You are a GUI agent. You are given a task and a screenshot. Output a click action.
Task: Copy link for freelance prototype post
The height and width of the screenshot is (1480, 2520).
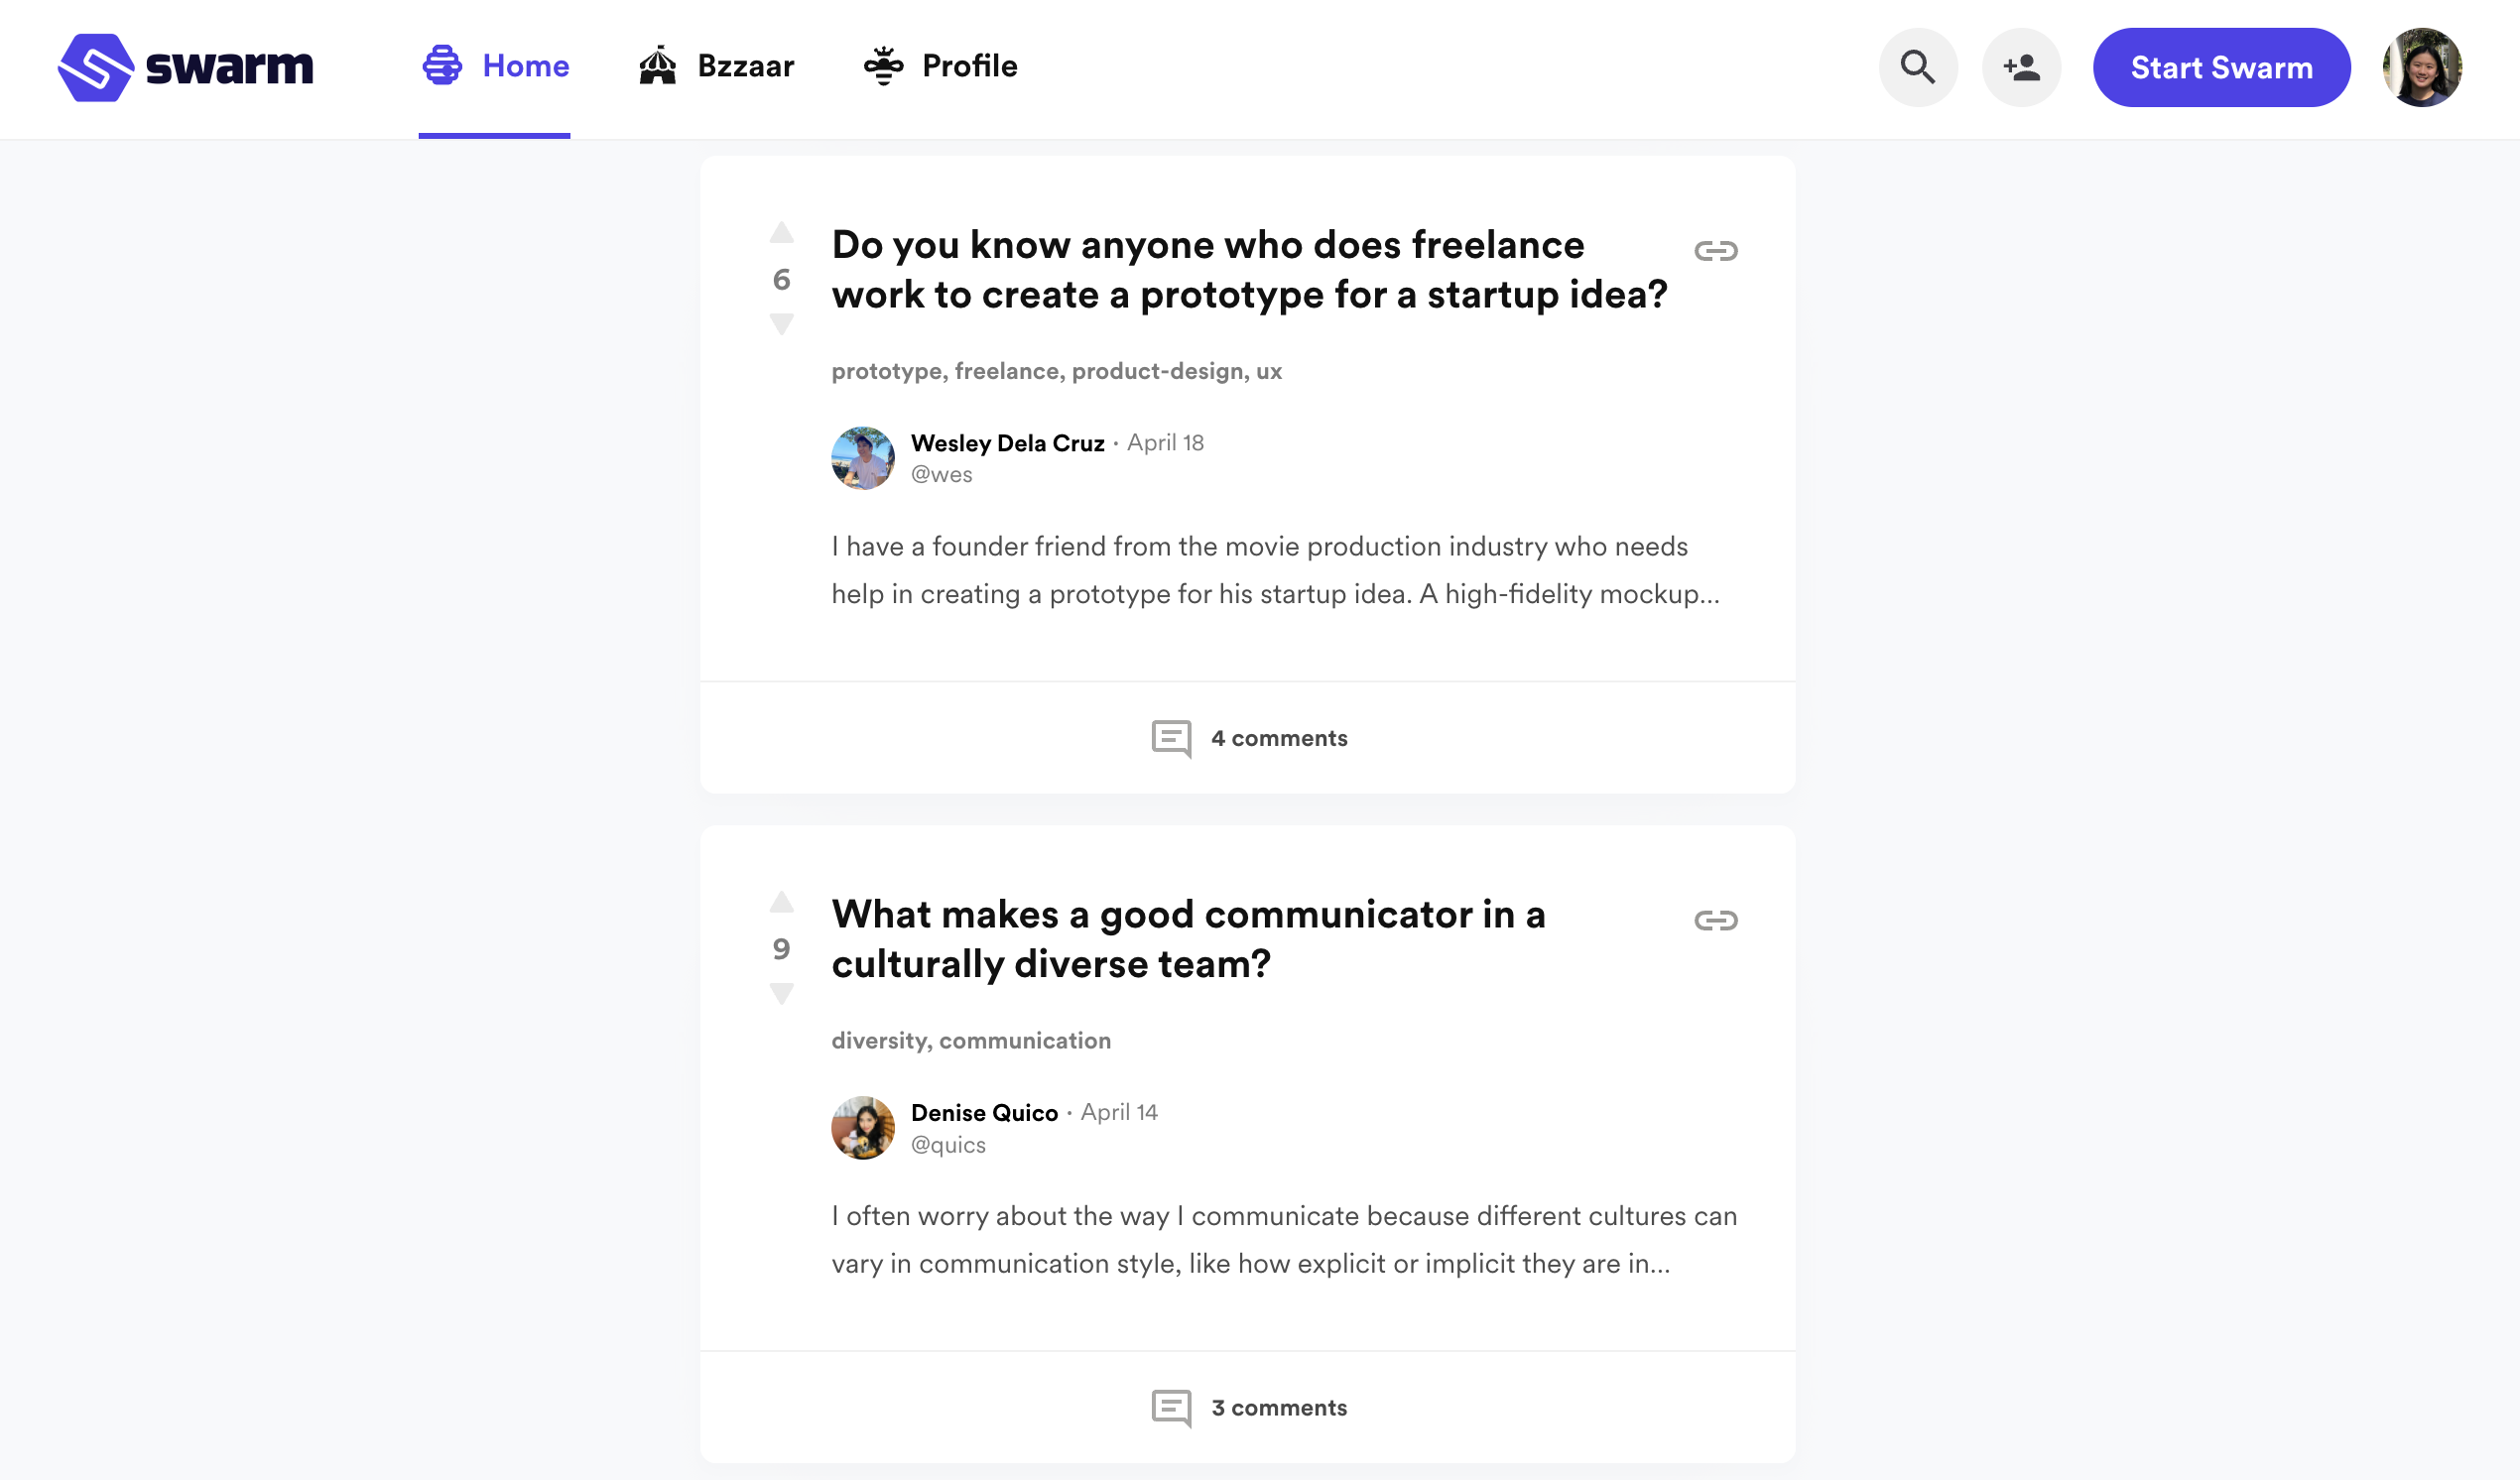(1715, 251)
